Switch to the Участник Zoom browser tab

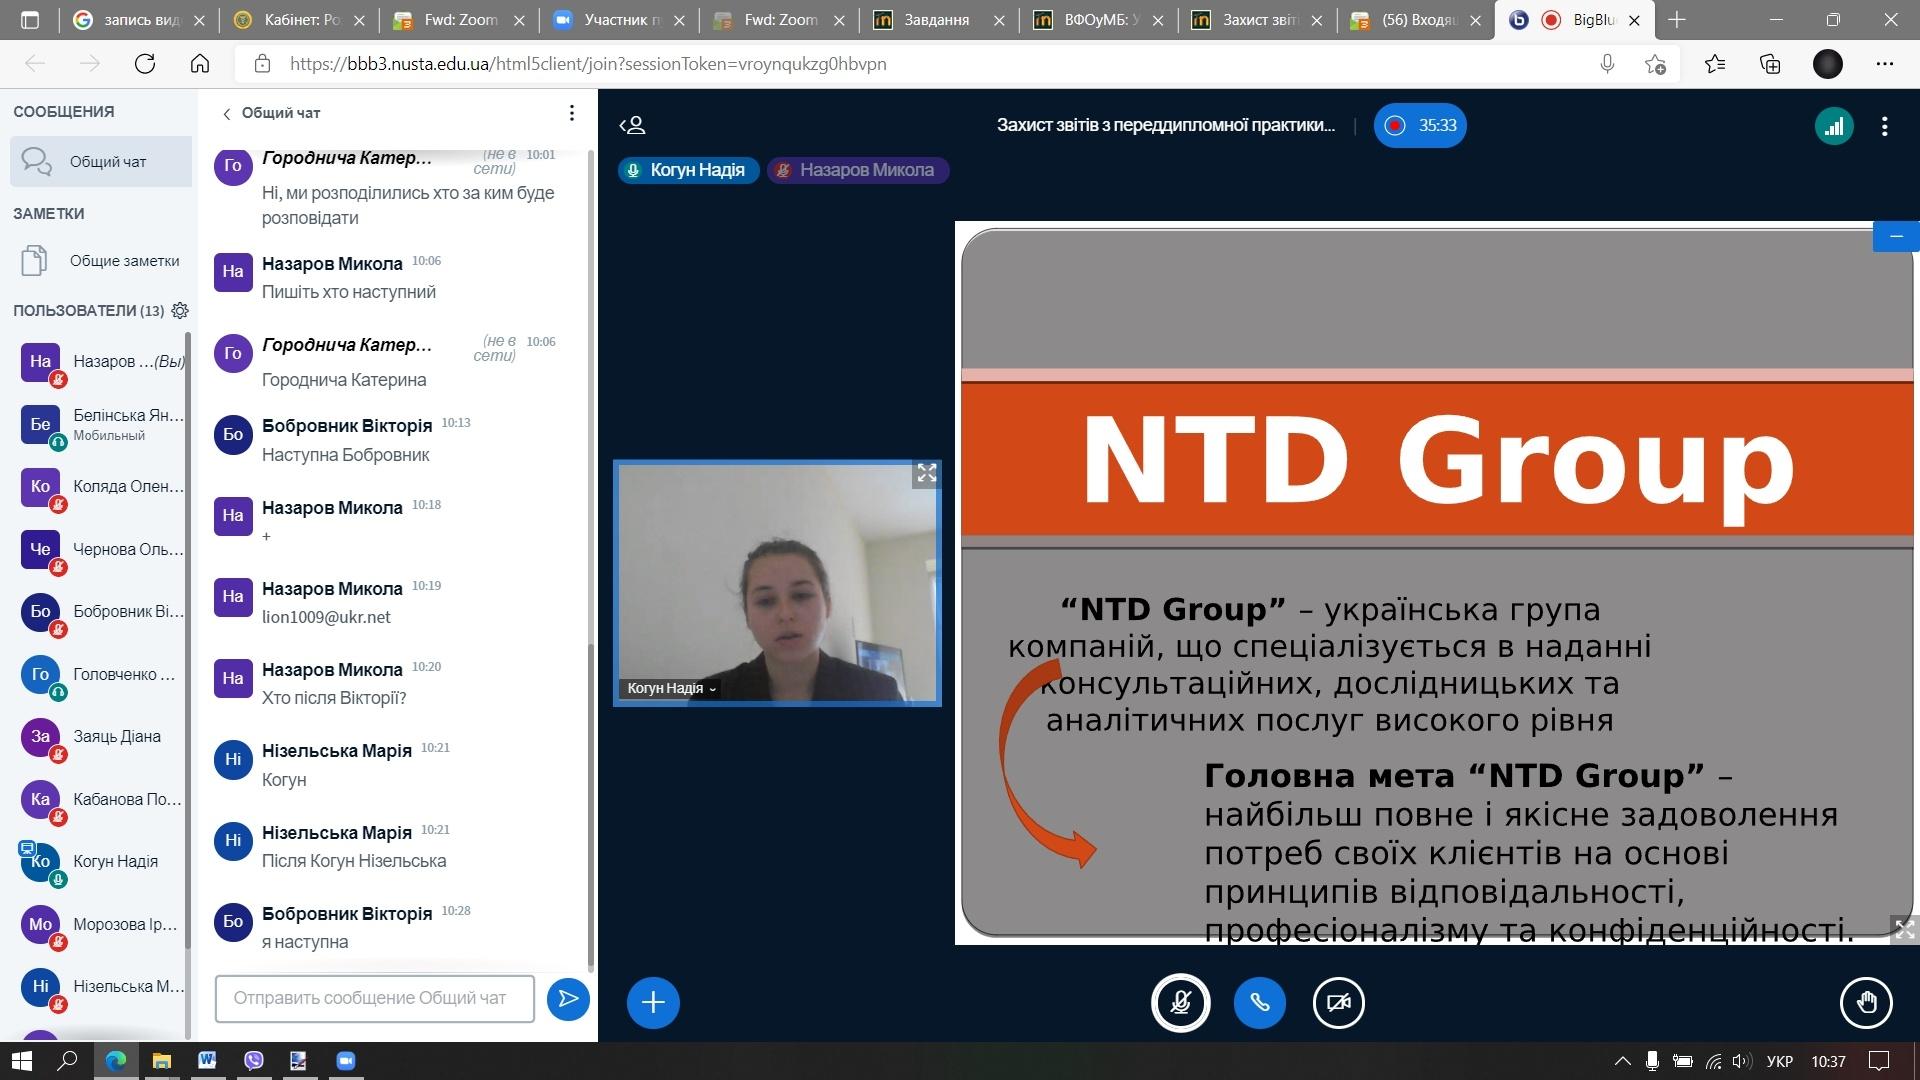click(617, 20)
